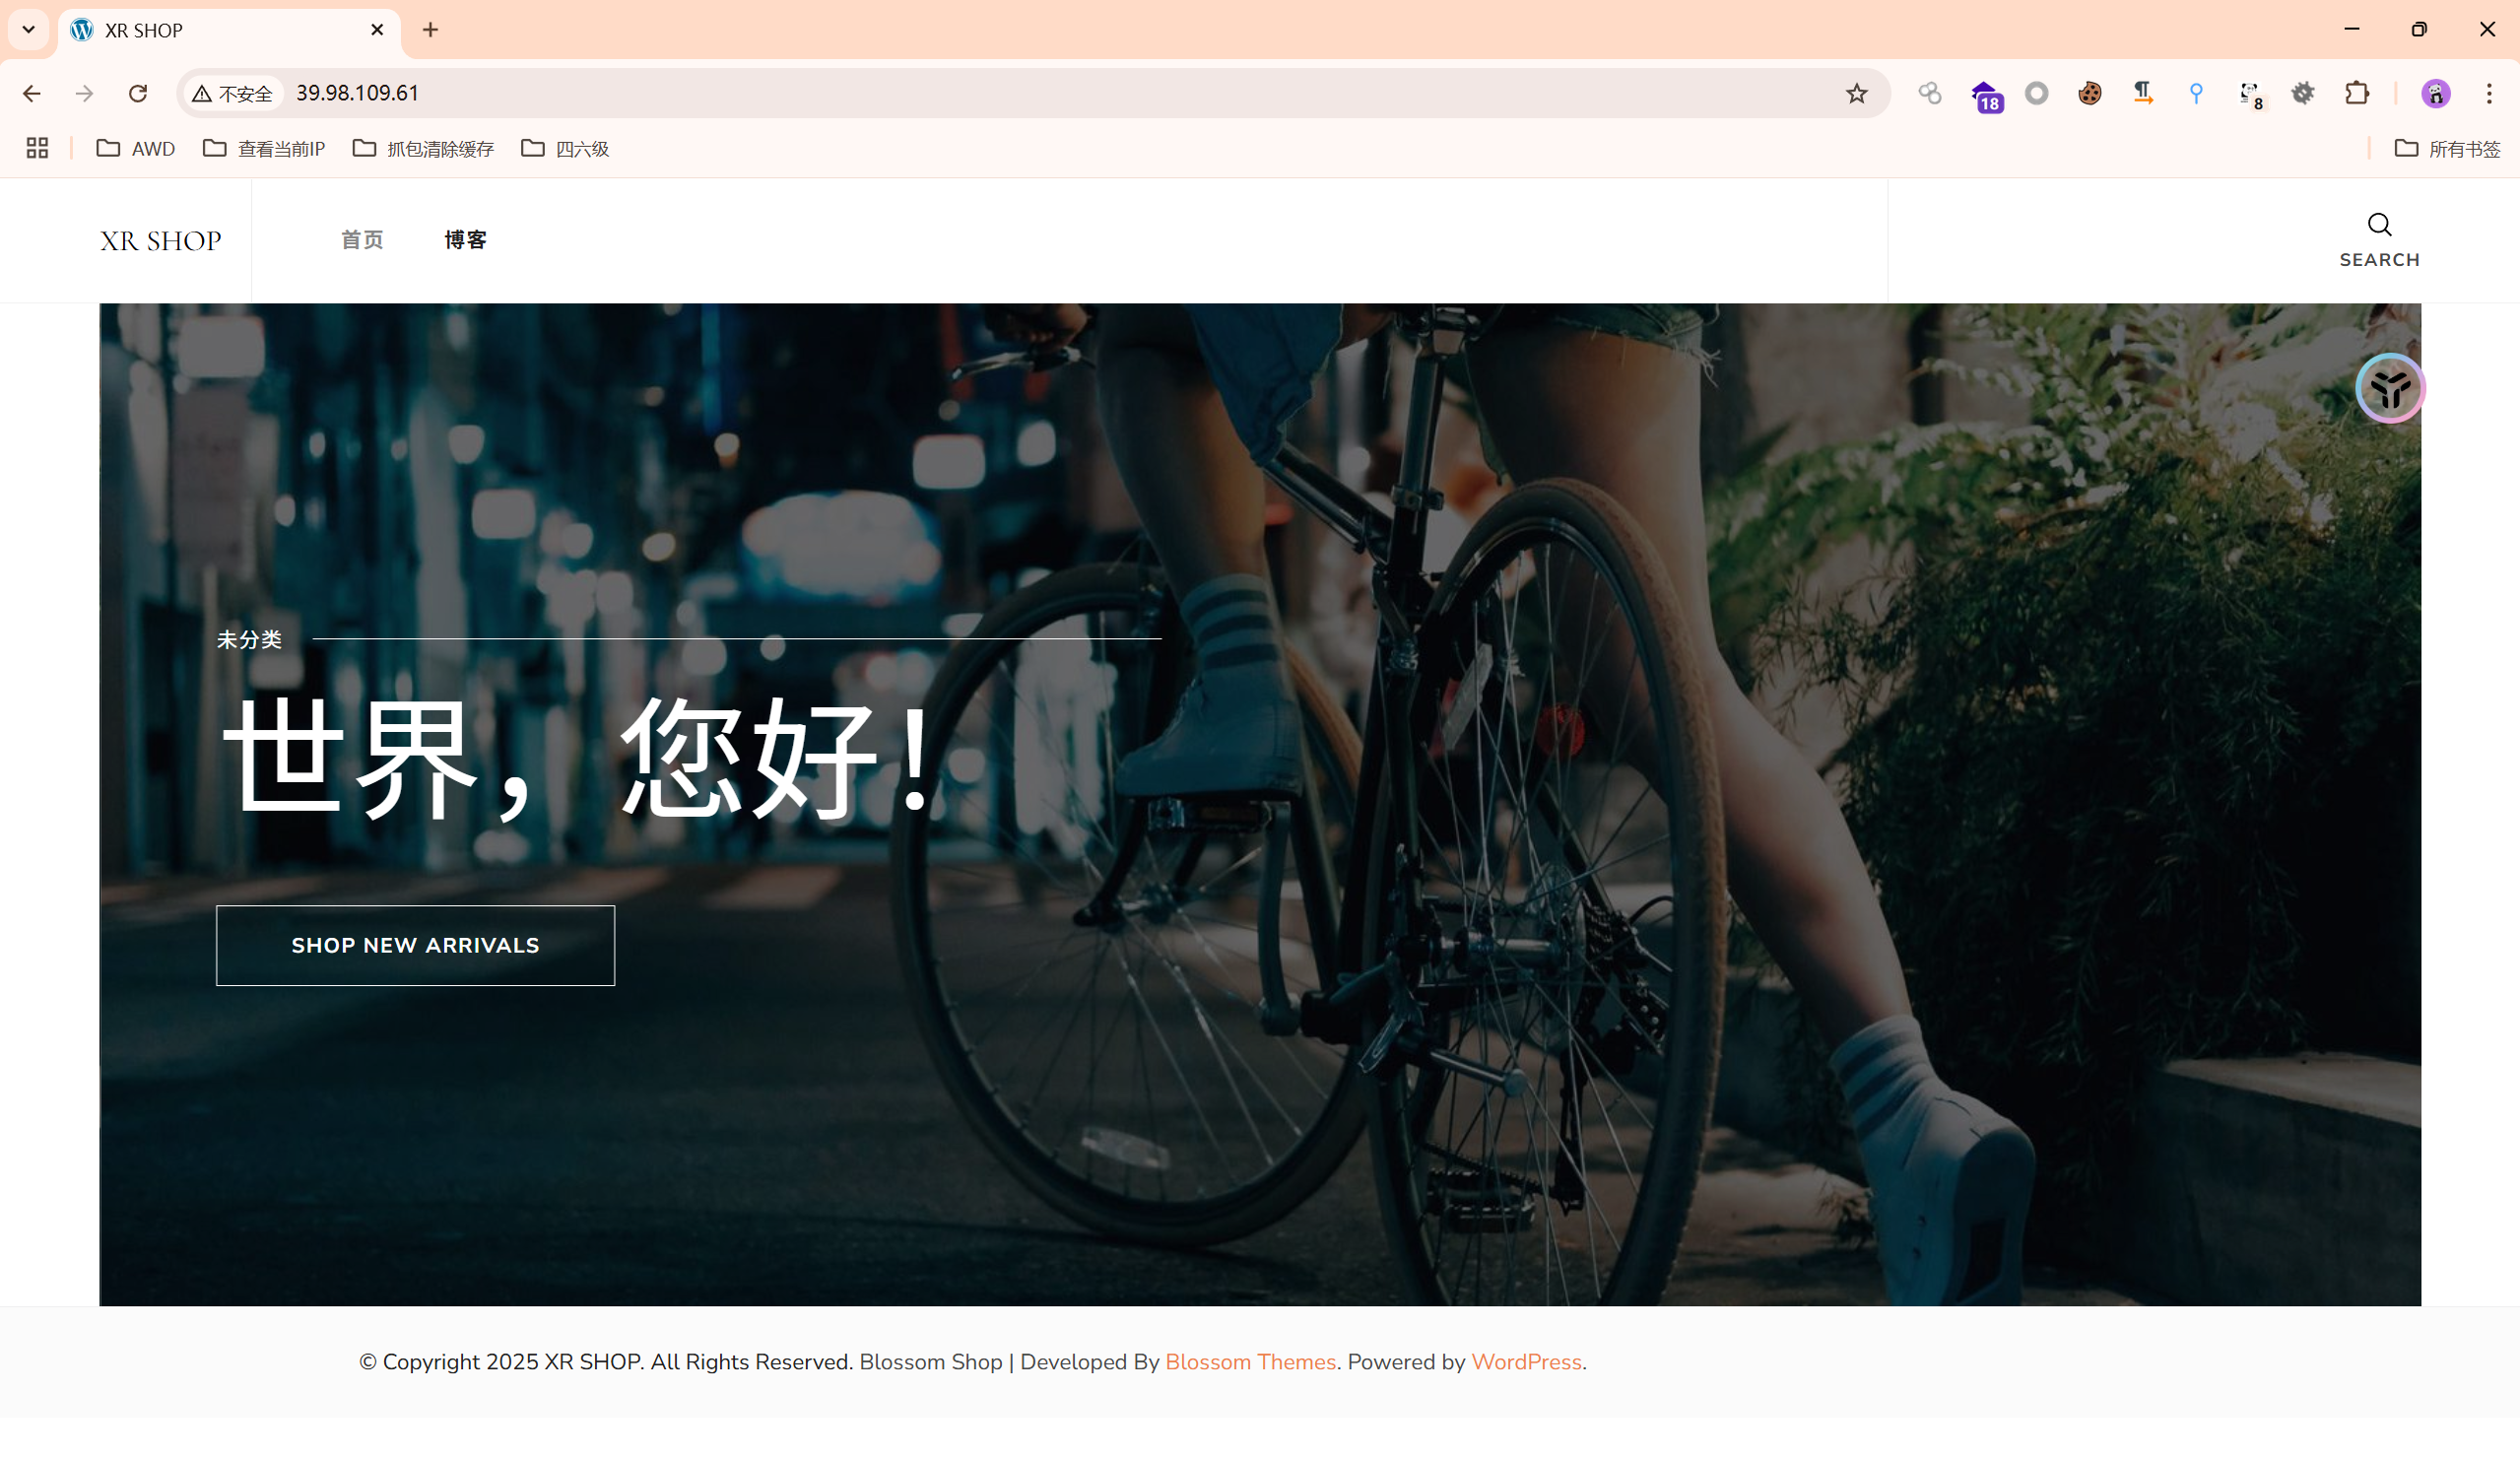Open the AWD bookmarks folder
Viewport: 2520px width, 1458px height.
coord(135,149)
